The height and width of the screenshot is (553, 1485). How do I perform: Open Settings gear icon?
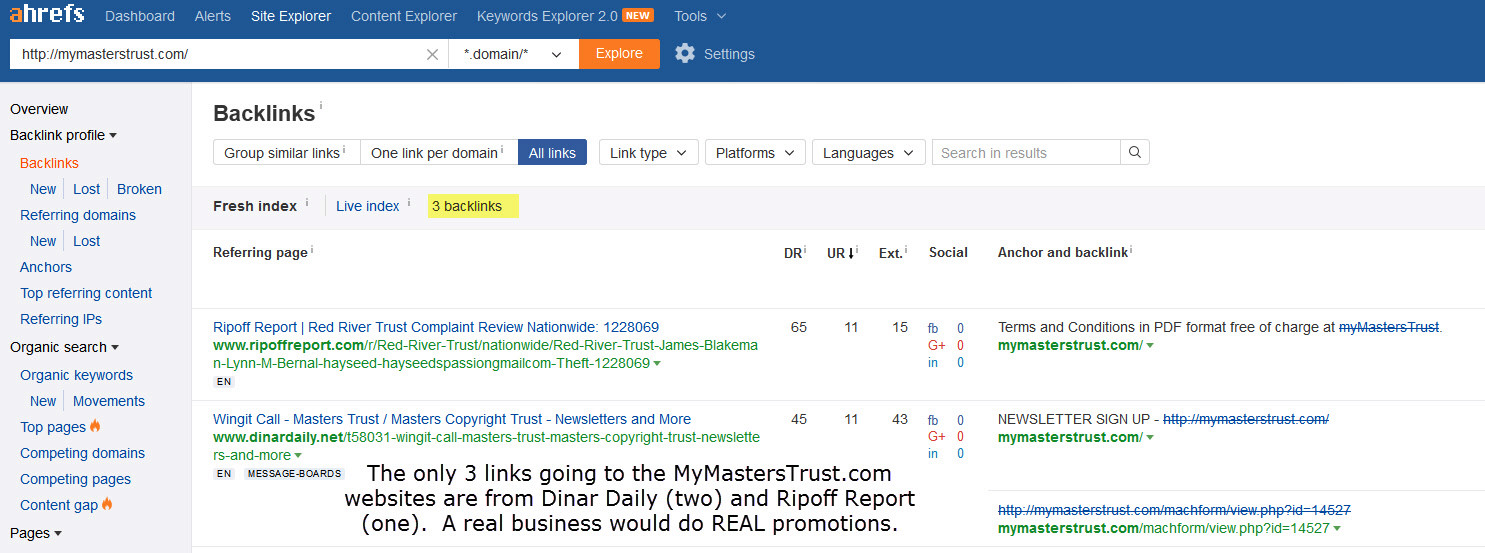[x=685, y=54]
